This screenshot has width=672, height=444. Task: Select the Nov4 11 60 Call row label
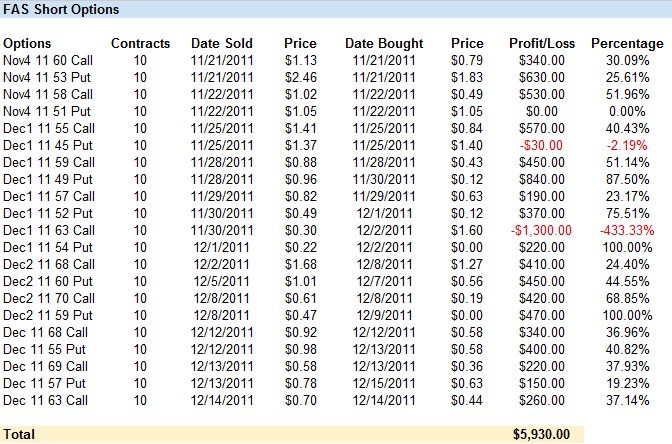46,60
